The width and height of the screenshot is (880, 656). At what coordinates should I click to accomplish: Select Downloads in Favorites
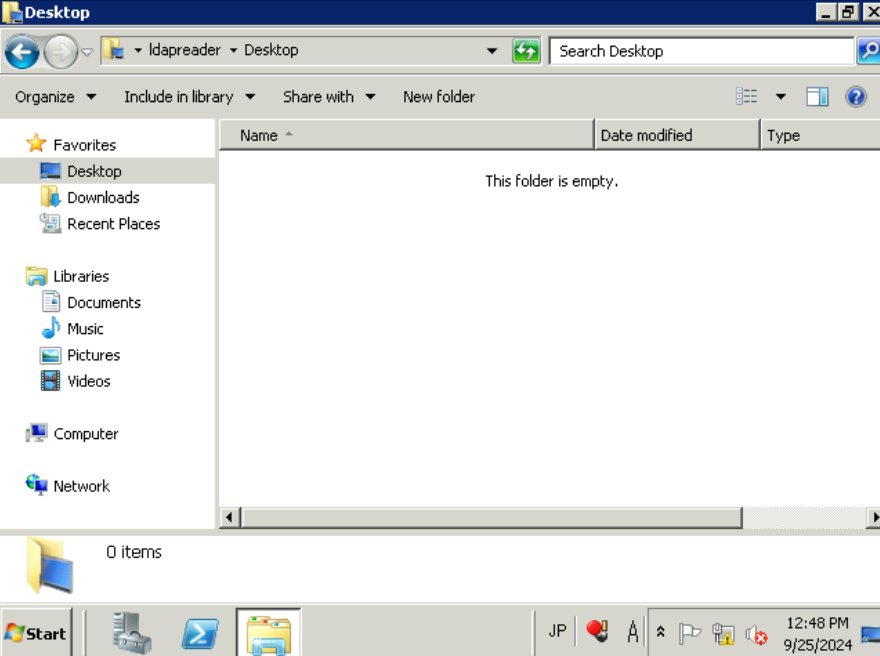[x=103, y=198]
